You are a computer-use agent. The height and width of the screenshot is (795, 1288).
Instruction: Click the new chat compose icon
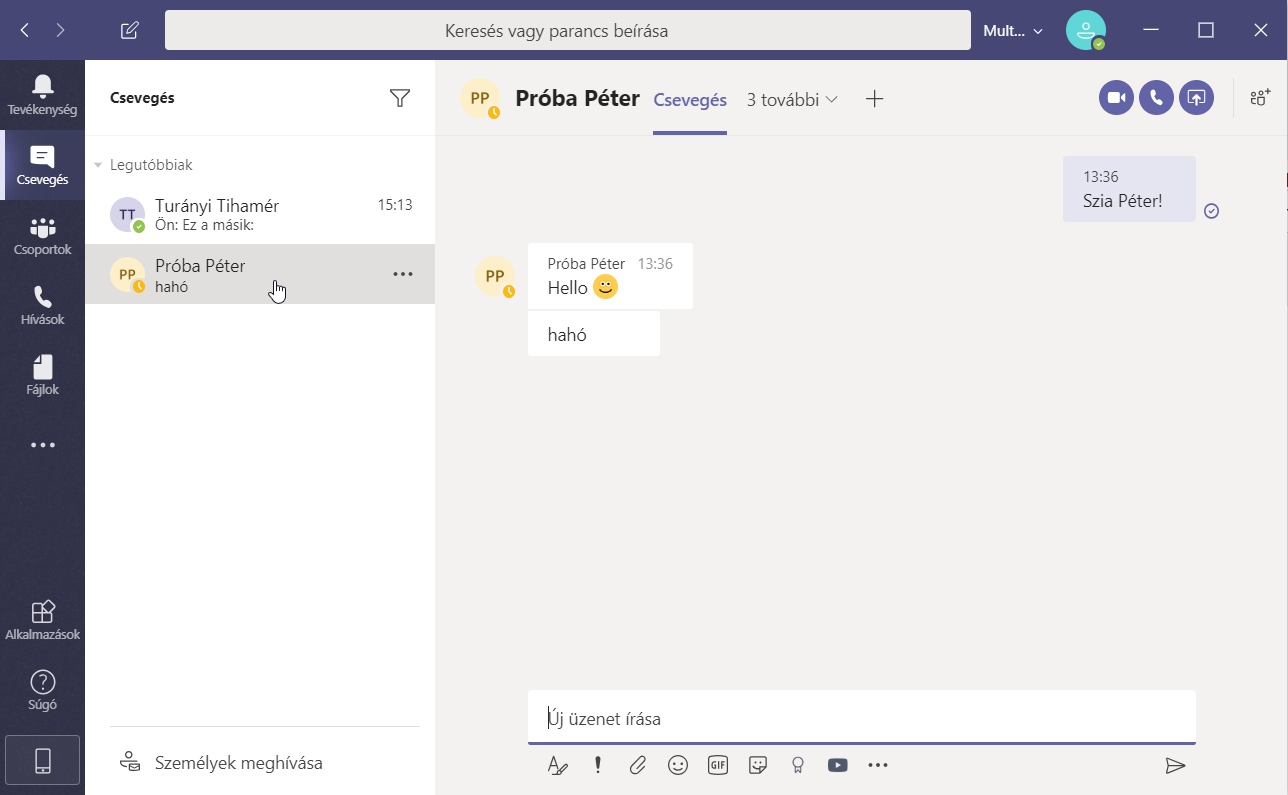point(129,30)
